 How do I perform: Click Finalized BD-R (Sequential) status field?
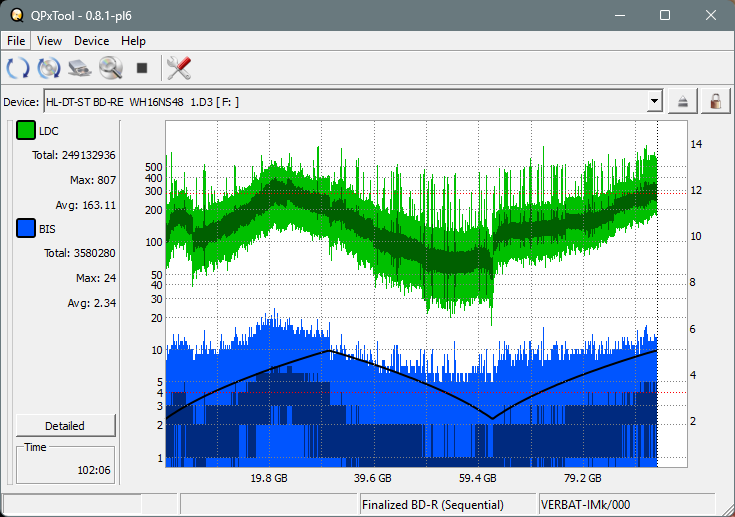(448, 504)
